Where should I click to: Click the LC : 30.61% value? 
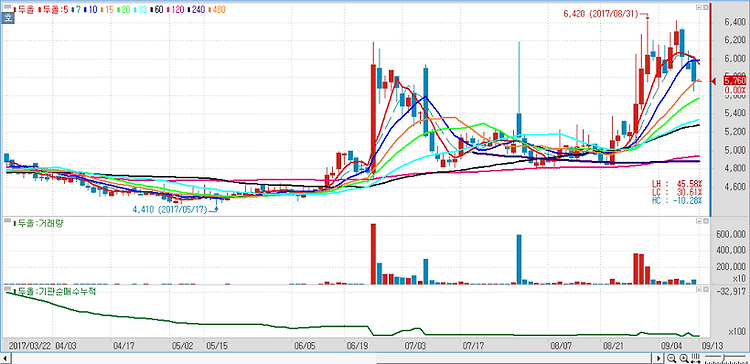click(677, 192)
